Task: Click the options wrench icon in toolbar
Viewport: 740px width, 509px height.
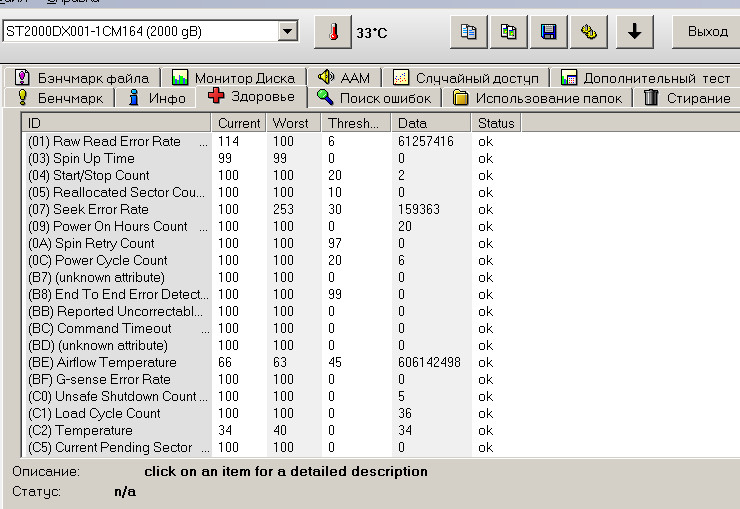Action: coord(589,32)
